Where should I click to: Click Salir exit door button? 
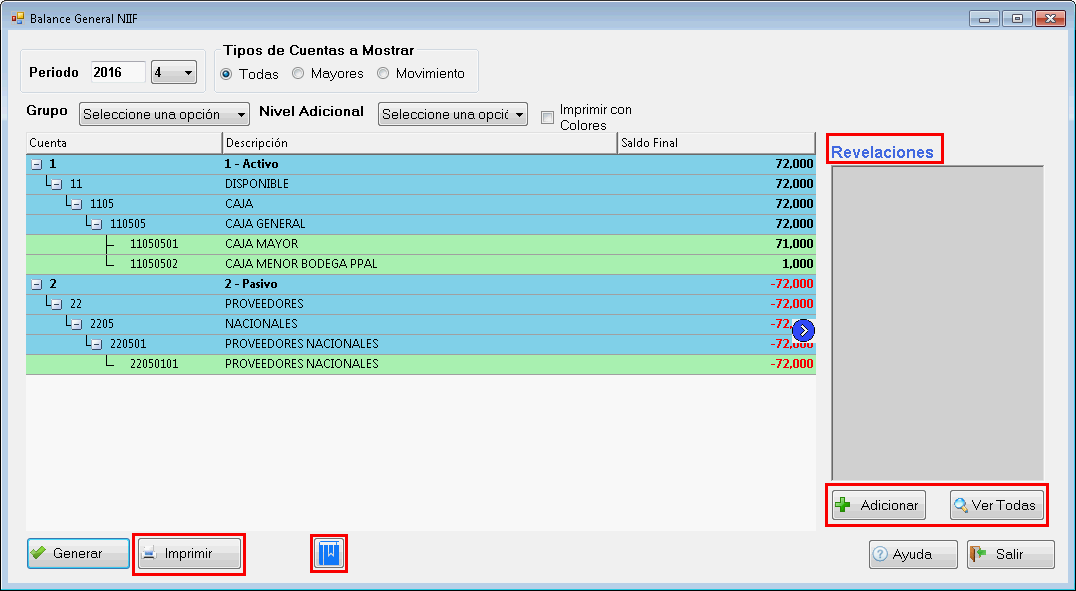tap(1010, 554)
